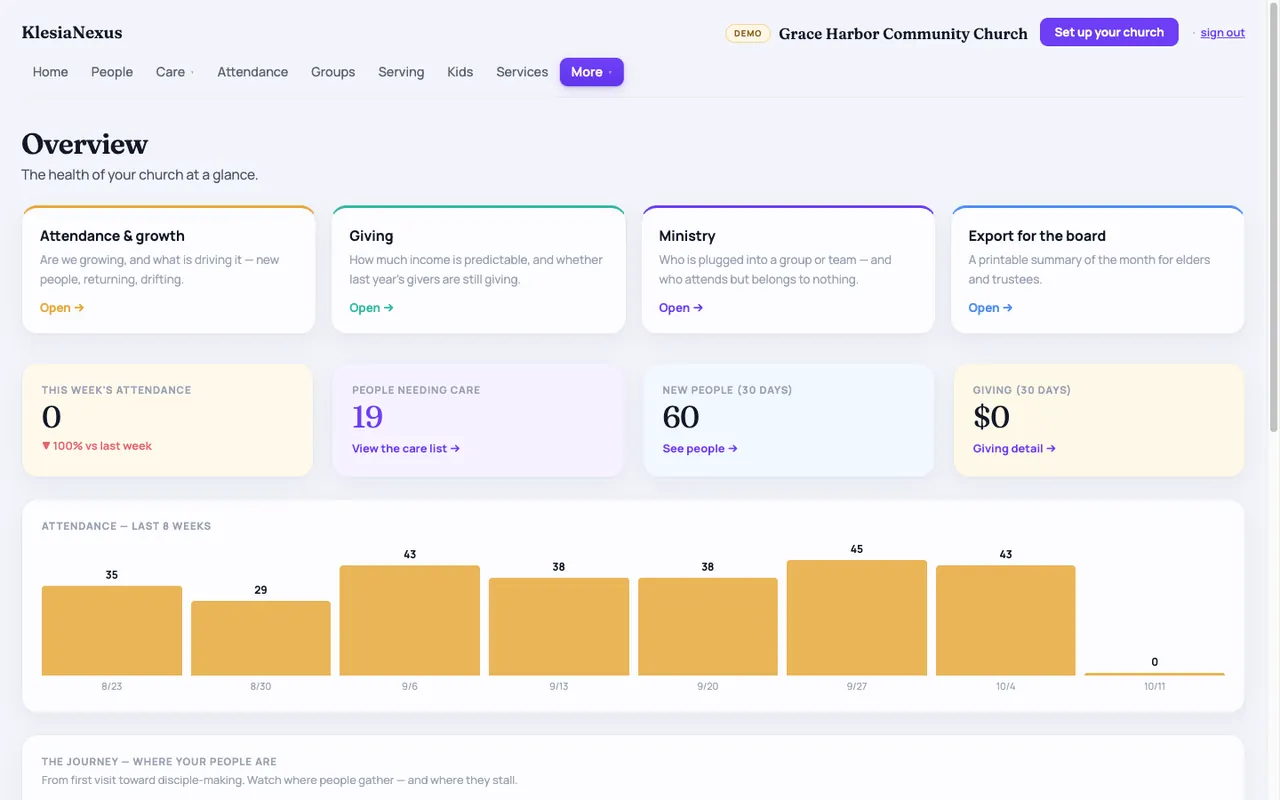
Task: Open the Giving report card
Action: pyautogui.click(x=478, y=270)
